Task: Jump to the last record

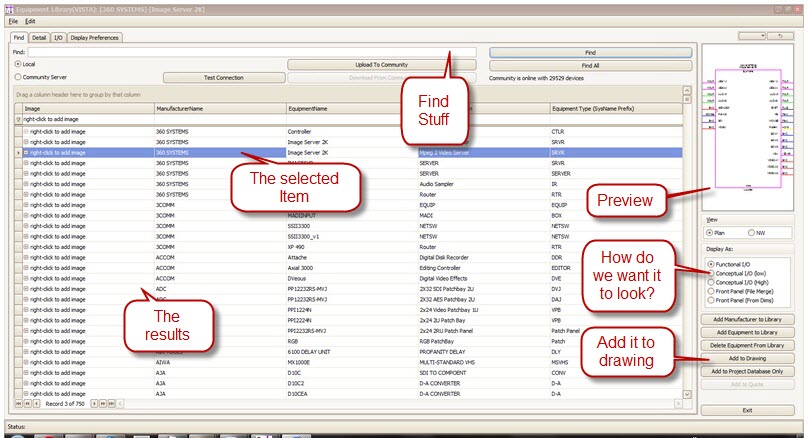Action: 111,404
